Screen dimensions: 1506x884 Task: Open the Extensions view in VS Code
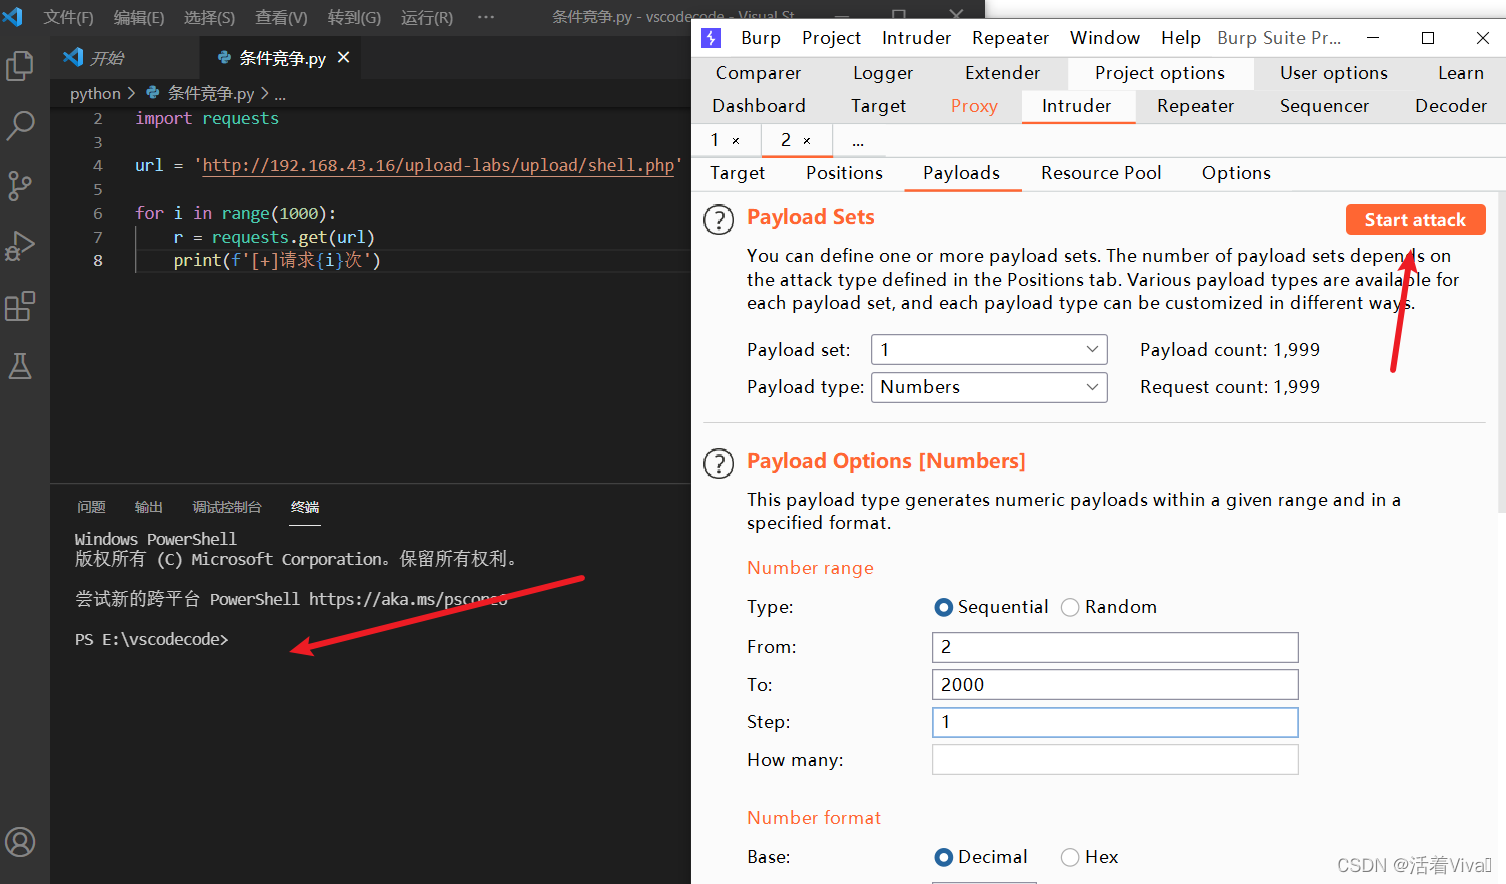pyautogui.click(x=20, y=306)
